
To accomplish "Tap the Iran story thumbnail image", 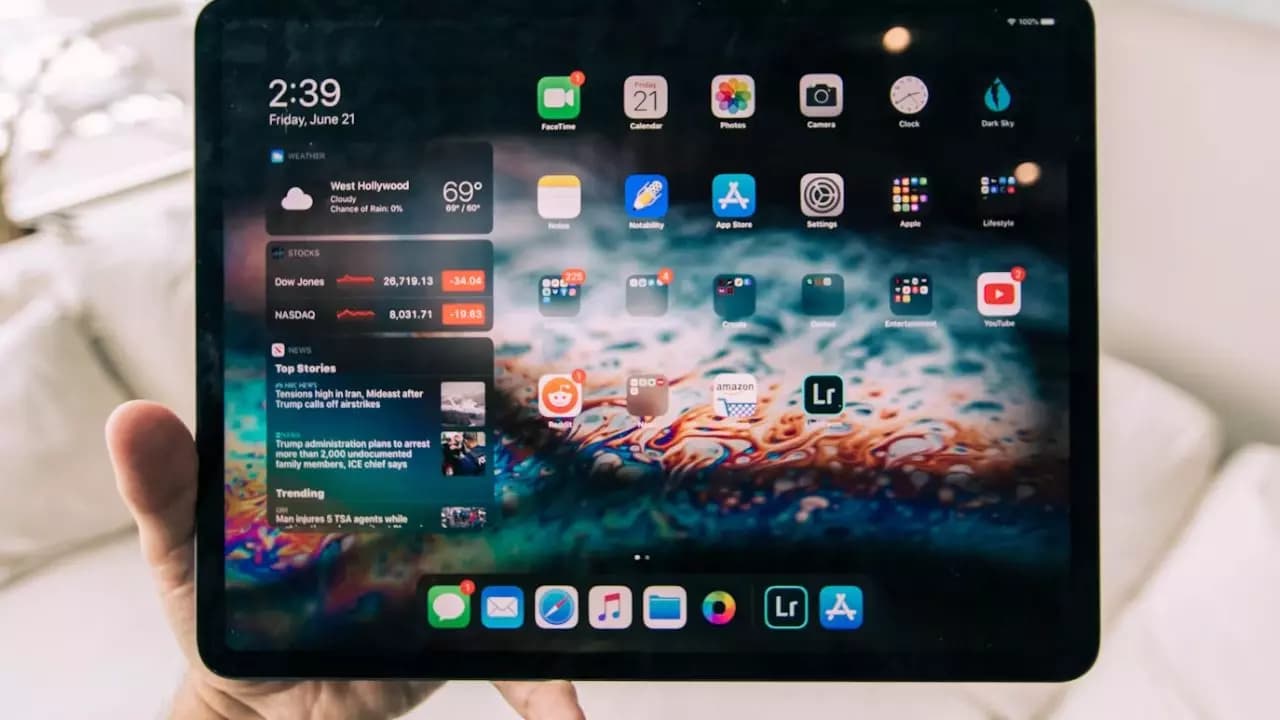I will click(463, 402).
